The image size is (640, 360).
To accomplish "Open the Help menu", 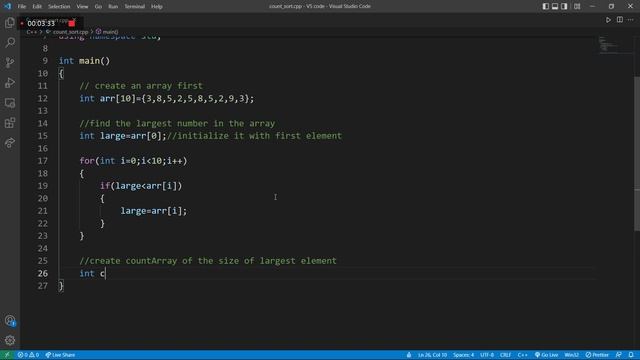I will [x=156, y=7].
